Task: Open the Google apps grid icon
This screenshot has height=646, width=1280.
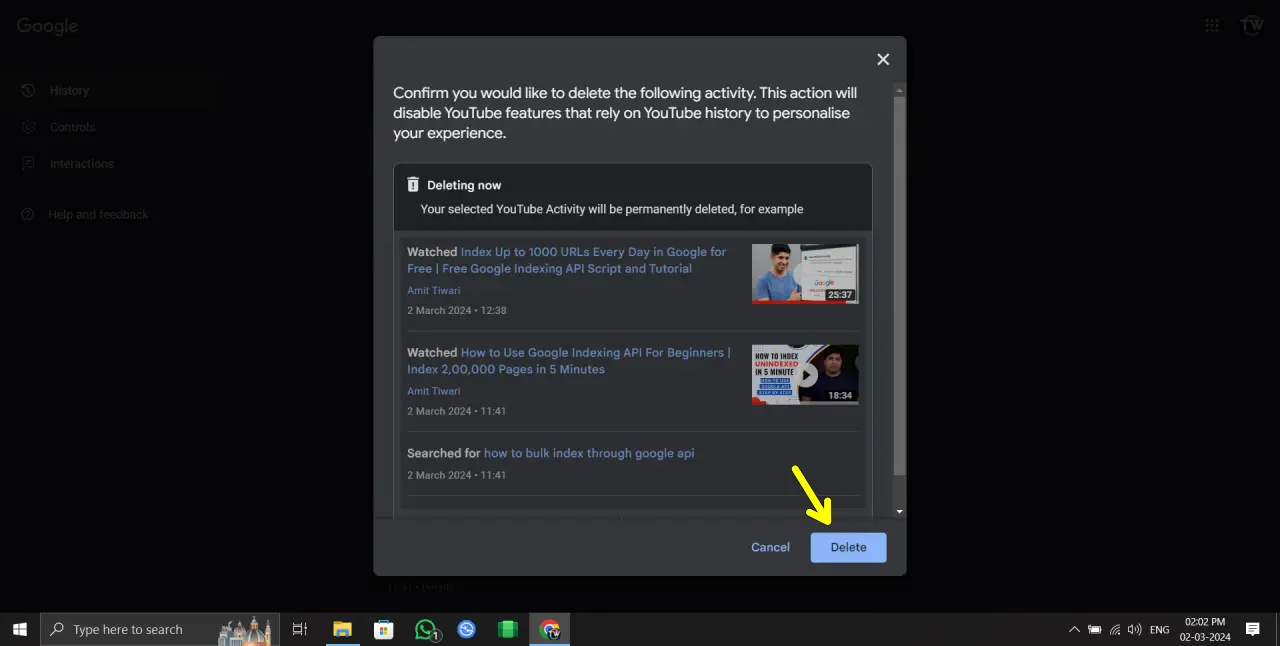Action: click(1211, 25)
